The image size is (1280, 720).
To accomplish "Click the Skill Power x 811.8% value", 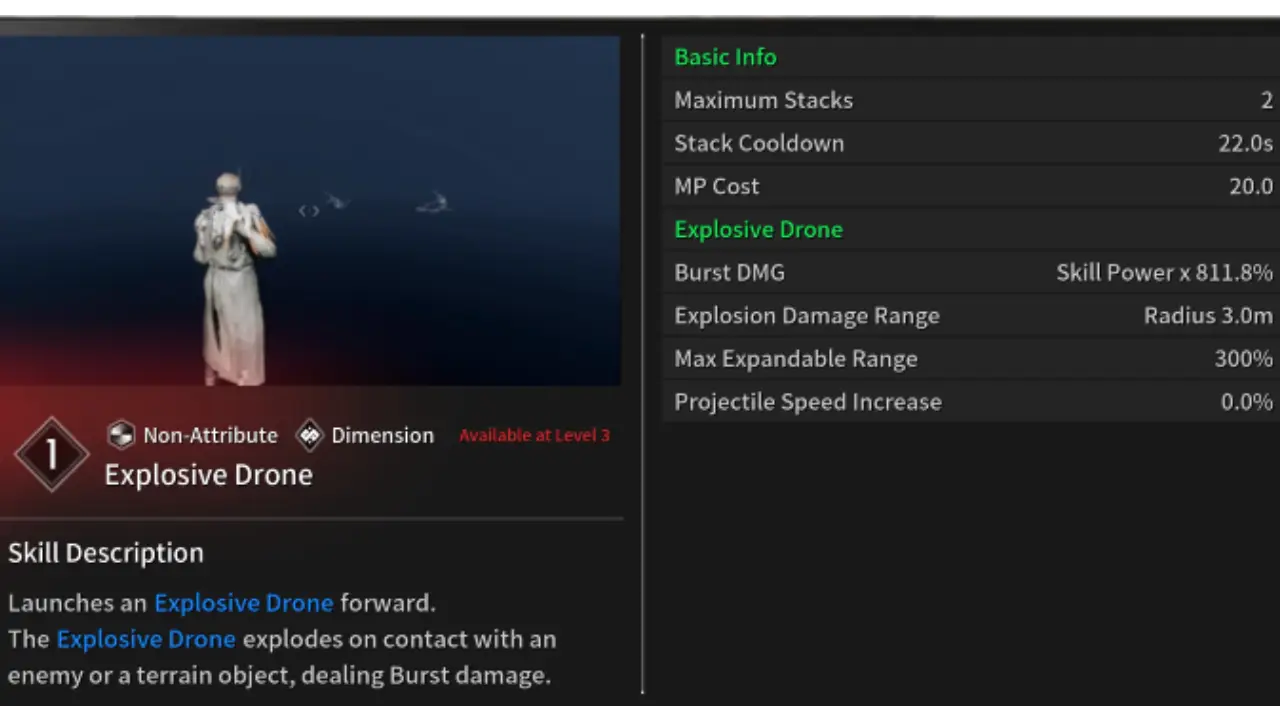I will coord(1164,272).
